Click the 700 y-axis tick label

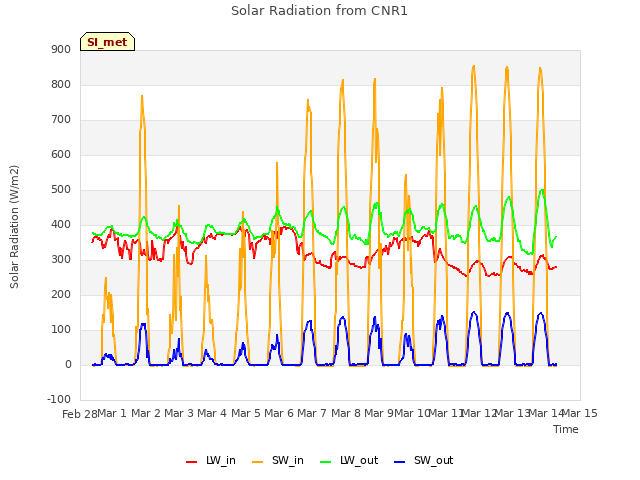pyautogui.click(x=61, y=120)
